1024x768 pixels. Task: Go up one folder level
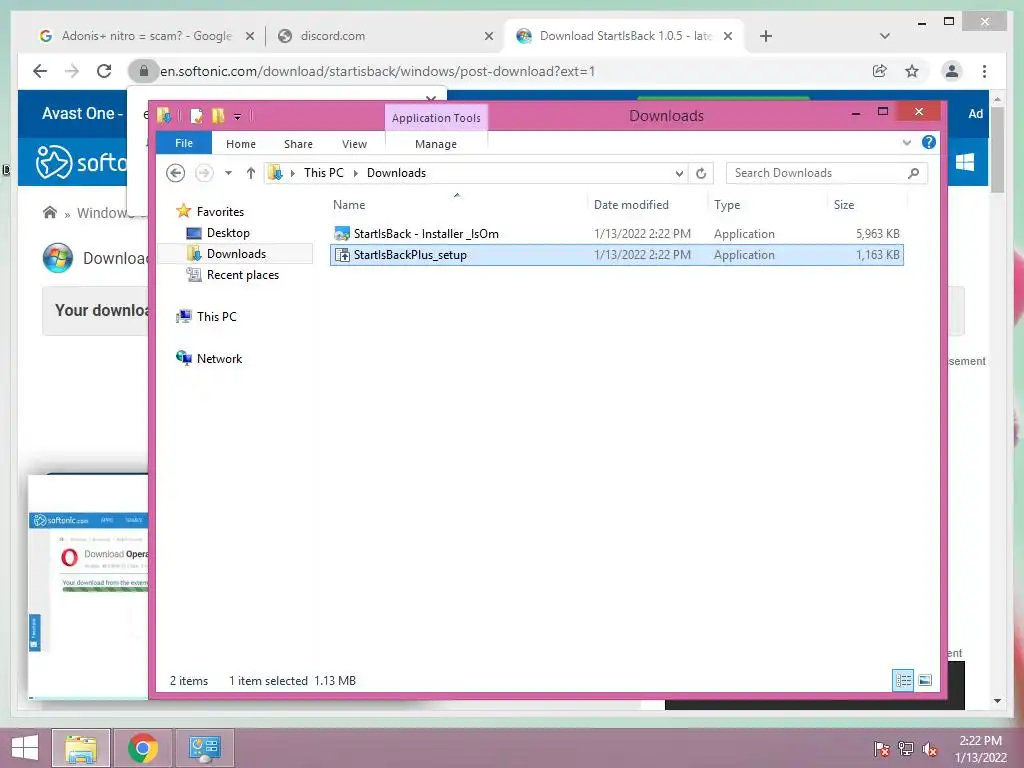pyautogui.click(x=250, y=173)
